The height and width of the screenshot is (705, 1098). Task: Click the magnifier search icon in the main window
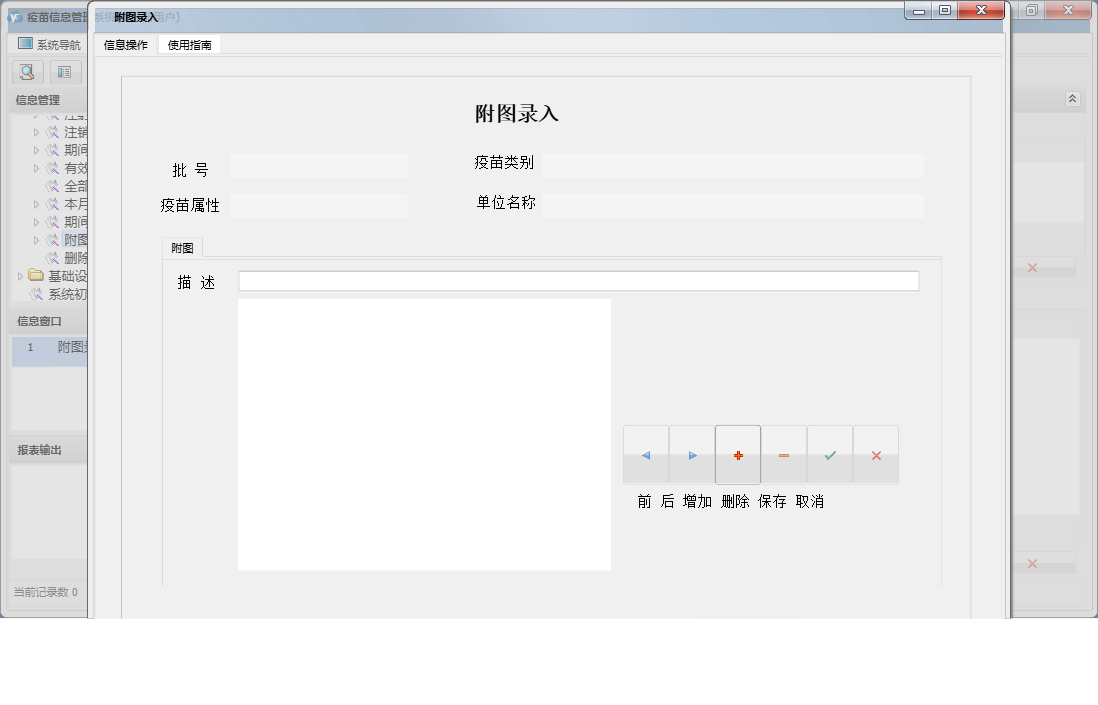tap(27, 72)
